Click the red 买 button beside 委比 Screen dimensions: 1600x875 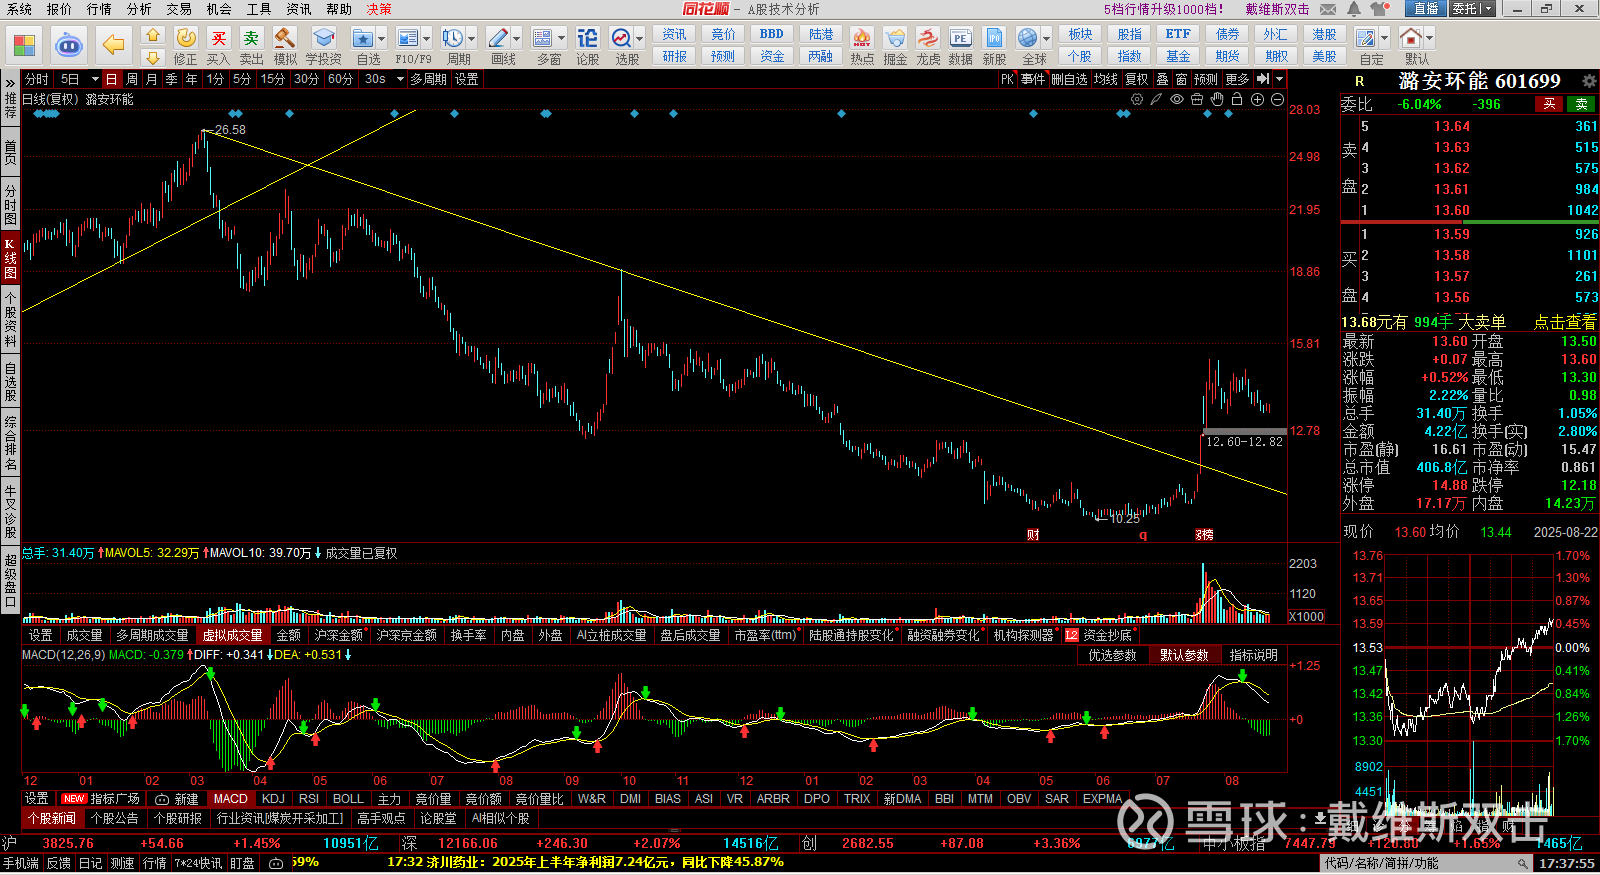pyautogui.click(x=1550, y=104)
